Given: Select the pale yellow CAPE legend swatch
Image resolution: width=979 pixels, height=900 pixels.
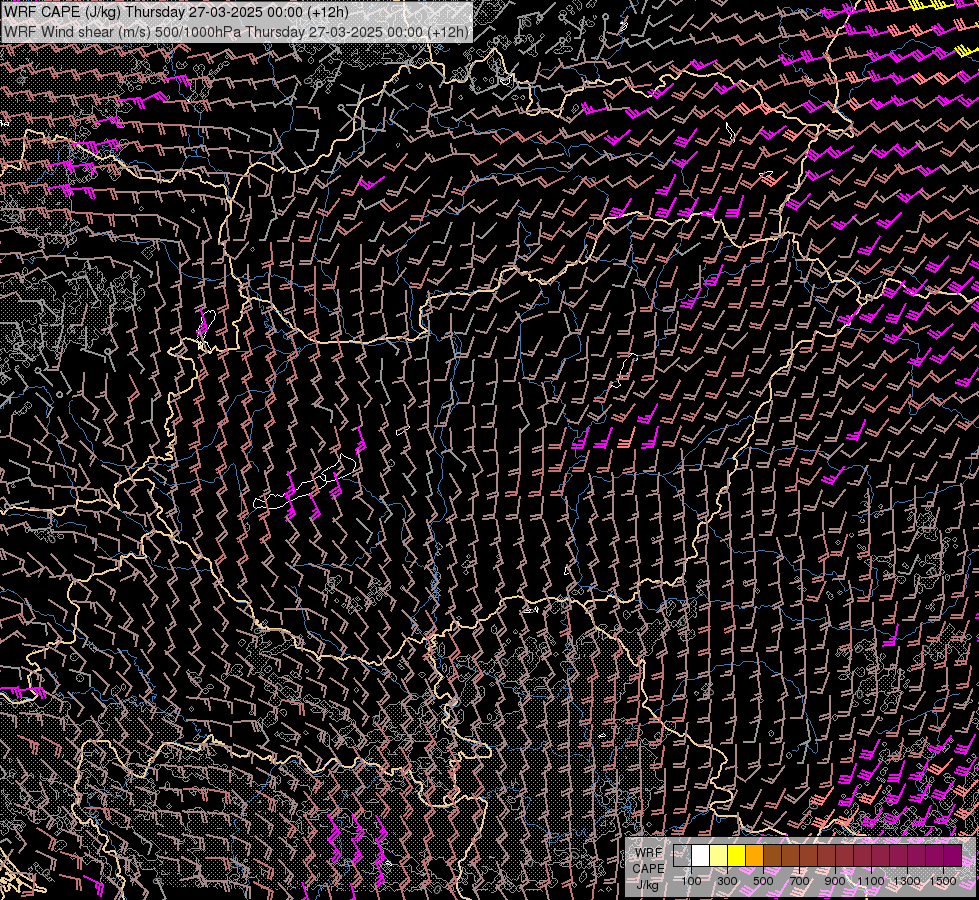Looking at the screenshot, I should click(x=719, y=856).
